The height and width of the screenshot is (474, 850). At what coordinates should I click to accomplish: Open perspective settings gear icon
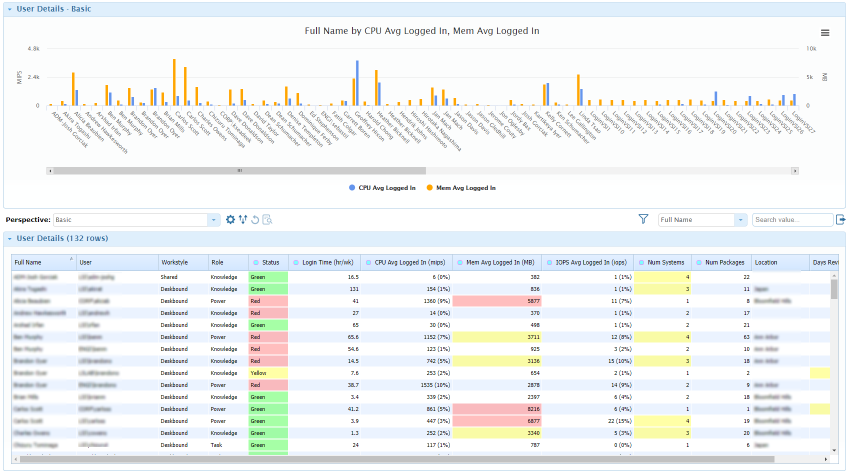pos(230,220)
